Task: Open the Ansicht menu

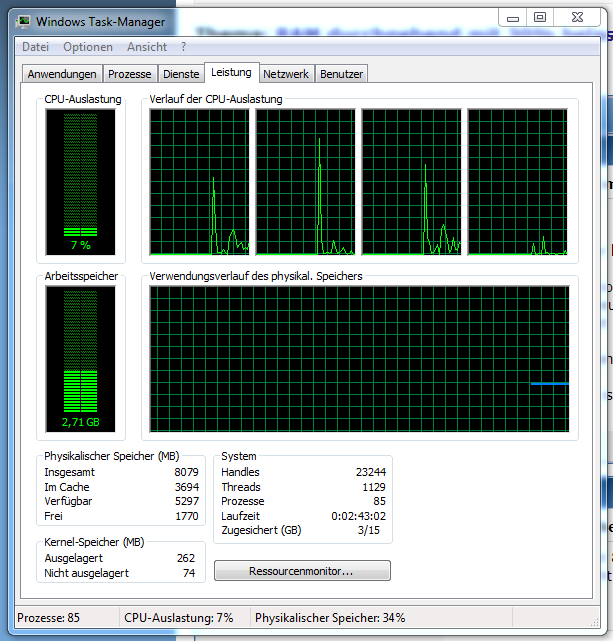Action: 147,47
